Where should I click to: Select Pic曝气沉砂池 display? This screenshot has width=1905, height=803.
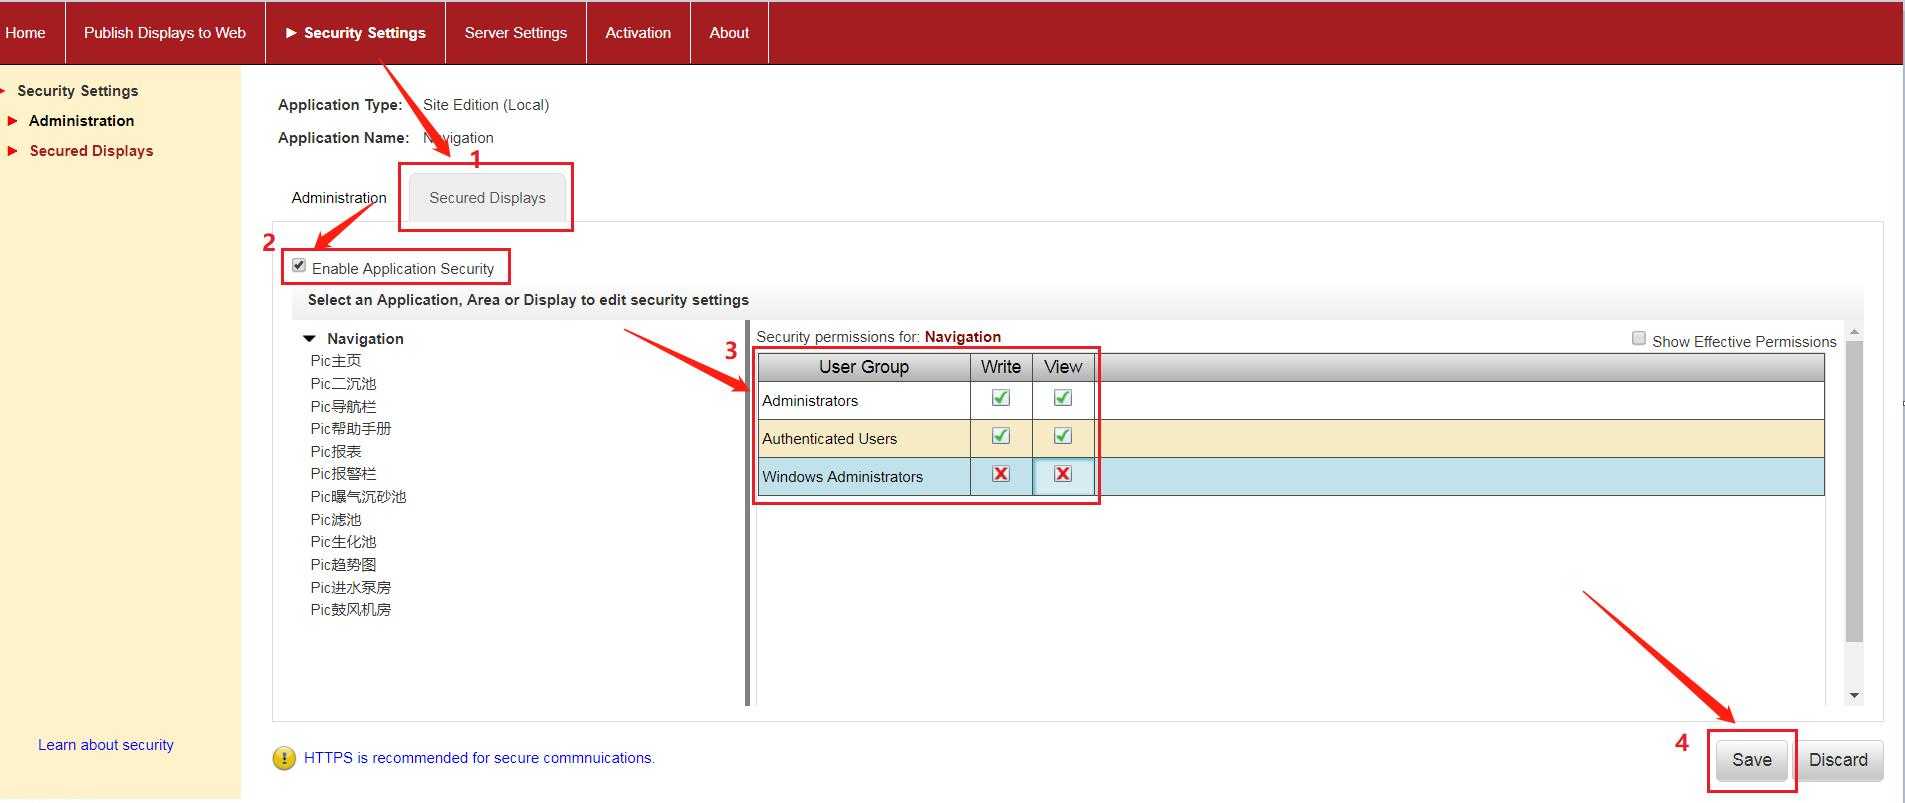click(x=358, y=497)
